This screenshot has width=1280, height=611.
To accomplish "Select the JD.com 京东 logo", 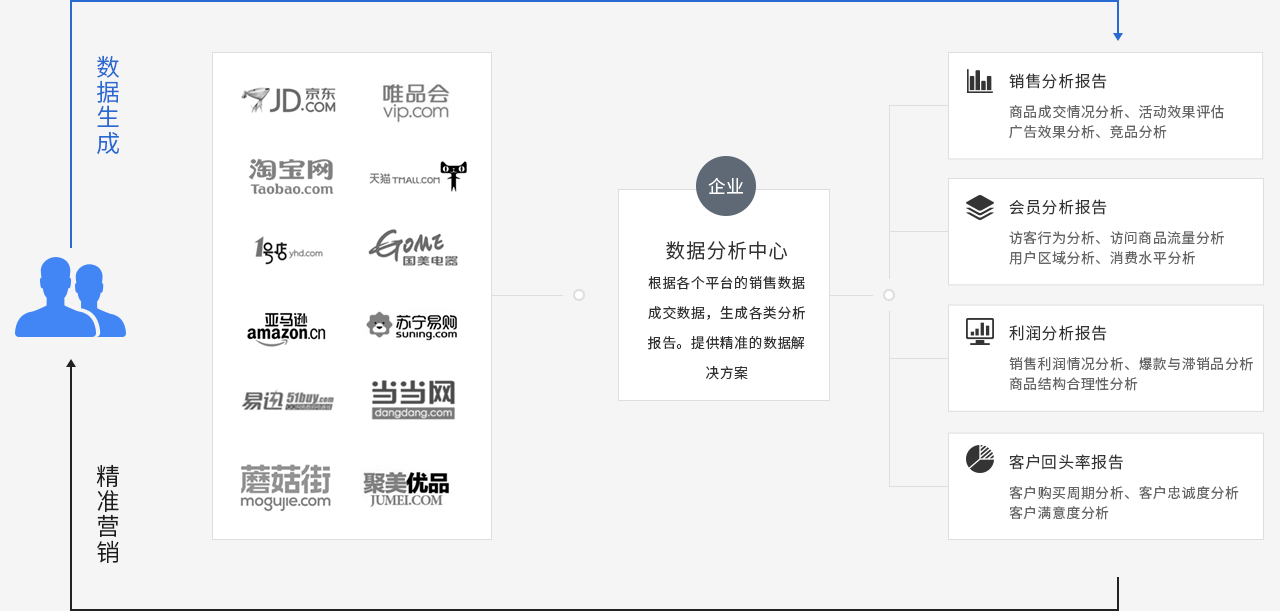I will [287, 99].
